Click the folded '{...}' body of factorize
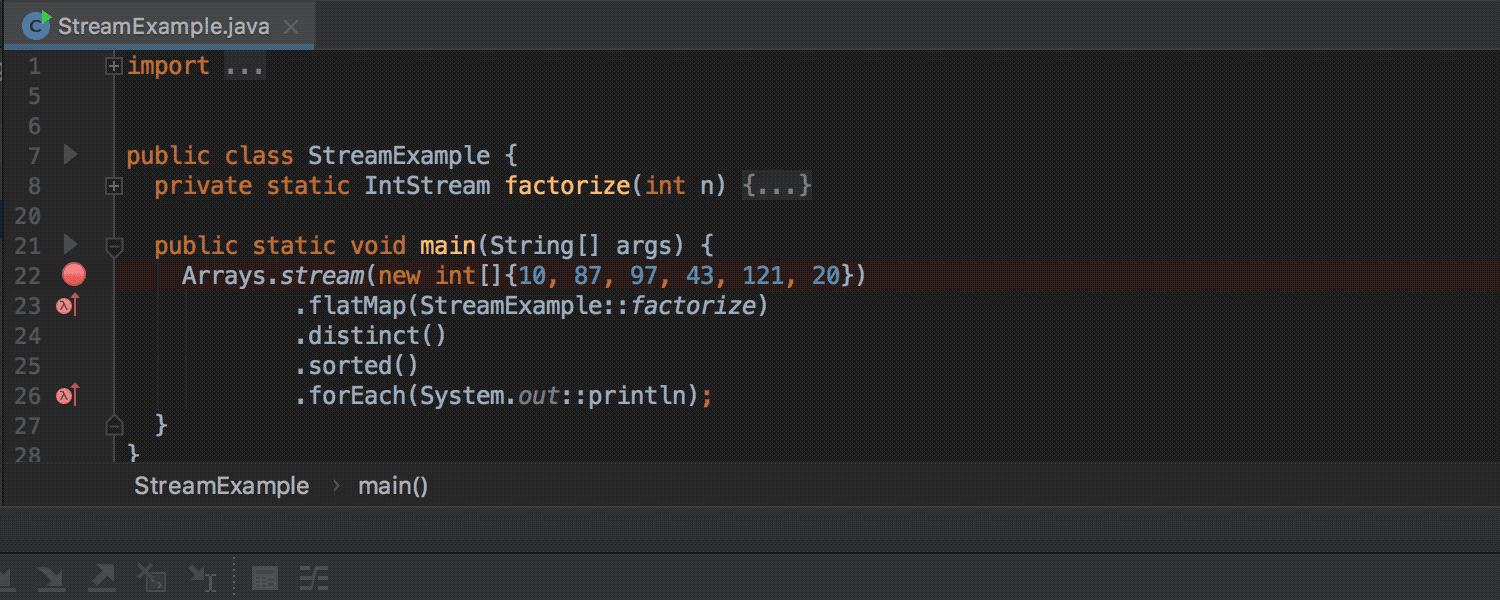 (x=776, y=186)
